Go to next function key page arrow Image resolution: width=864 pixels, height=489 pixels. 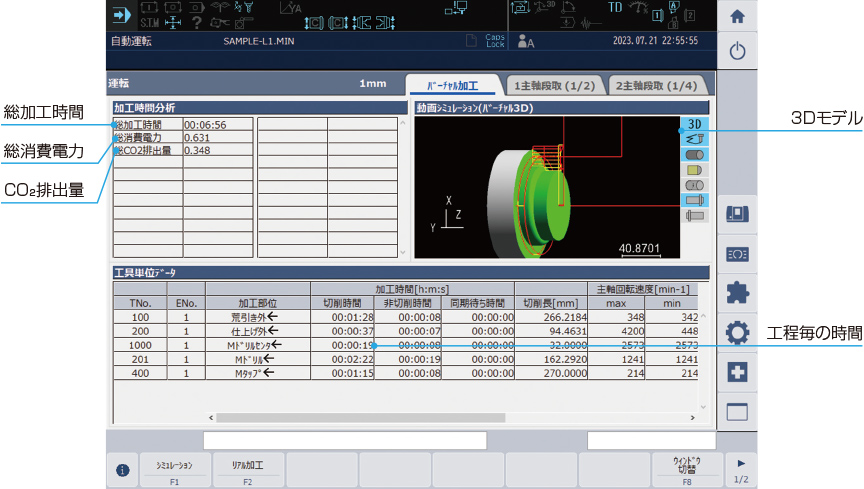pos(740,470)
